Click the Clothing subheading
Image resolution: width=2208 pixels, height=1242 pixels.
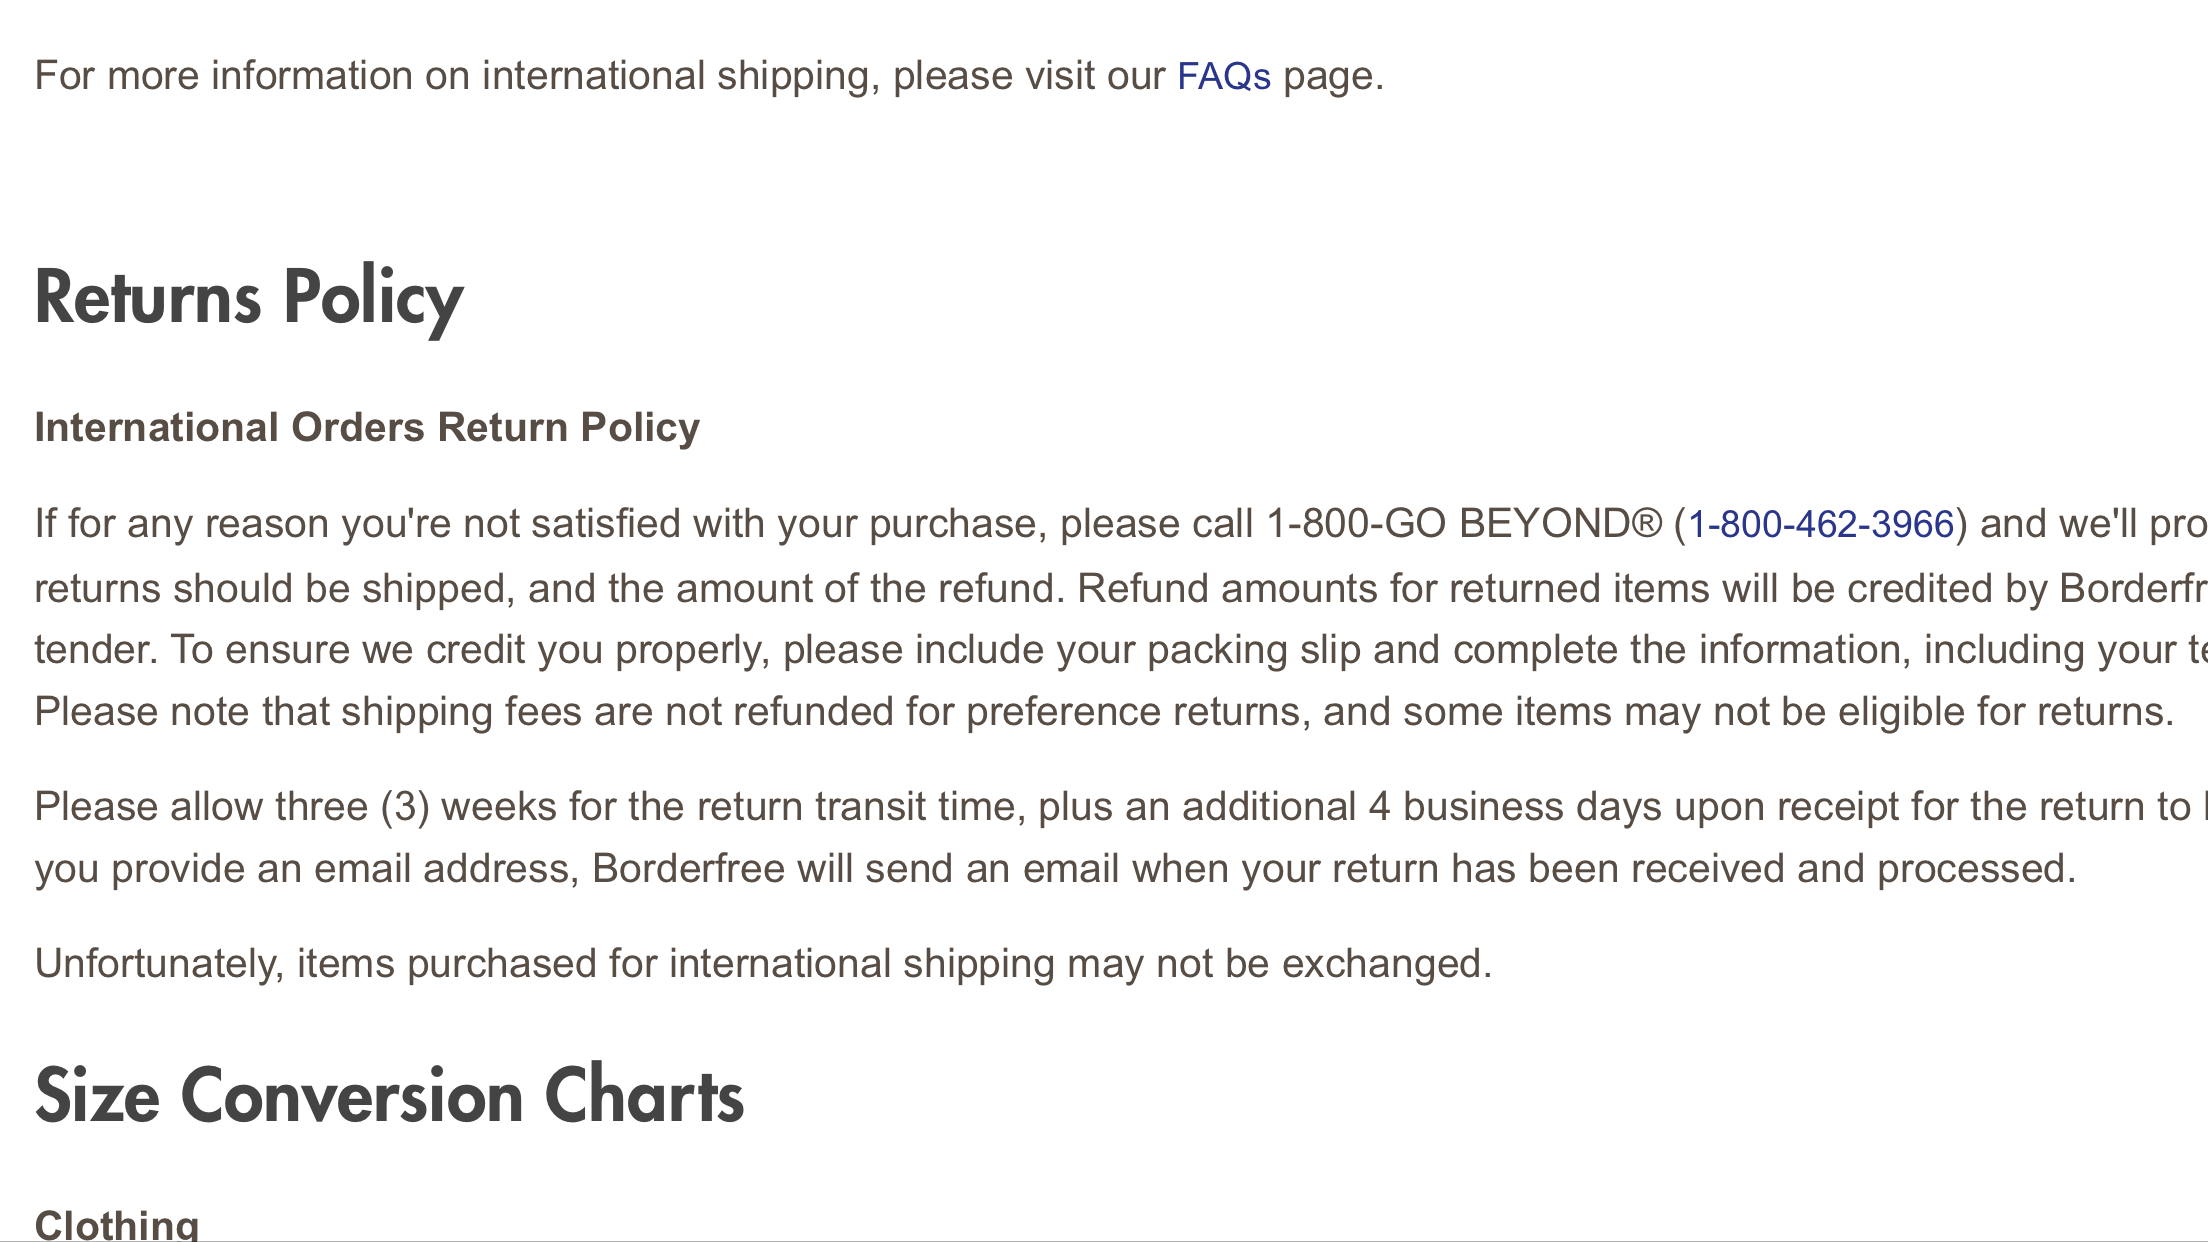point(117,1224)
